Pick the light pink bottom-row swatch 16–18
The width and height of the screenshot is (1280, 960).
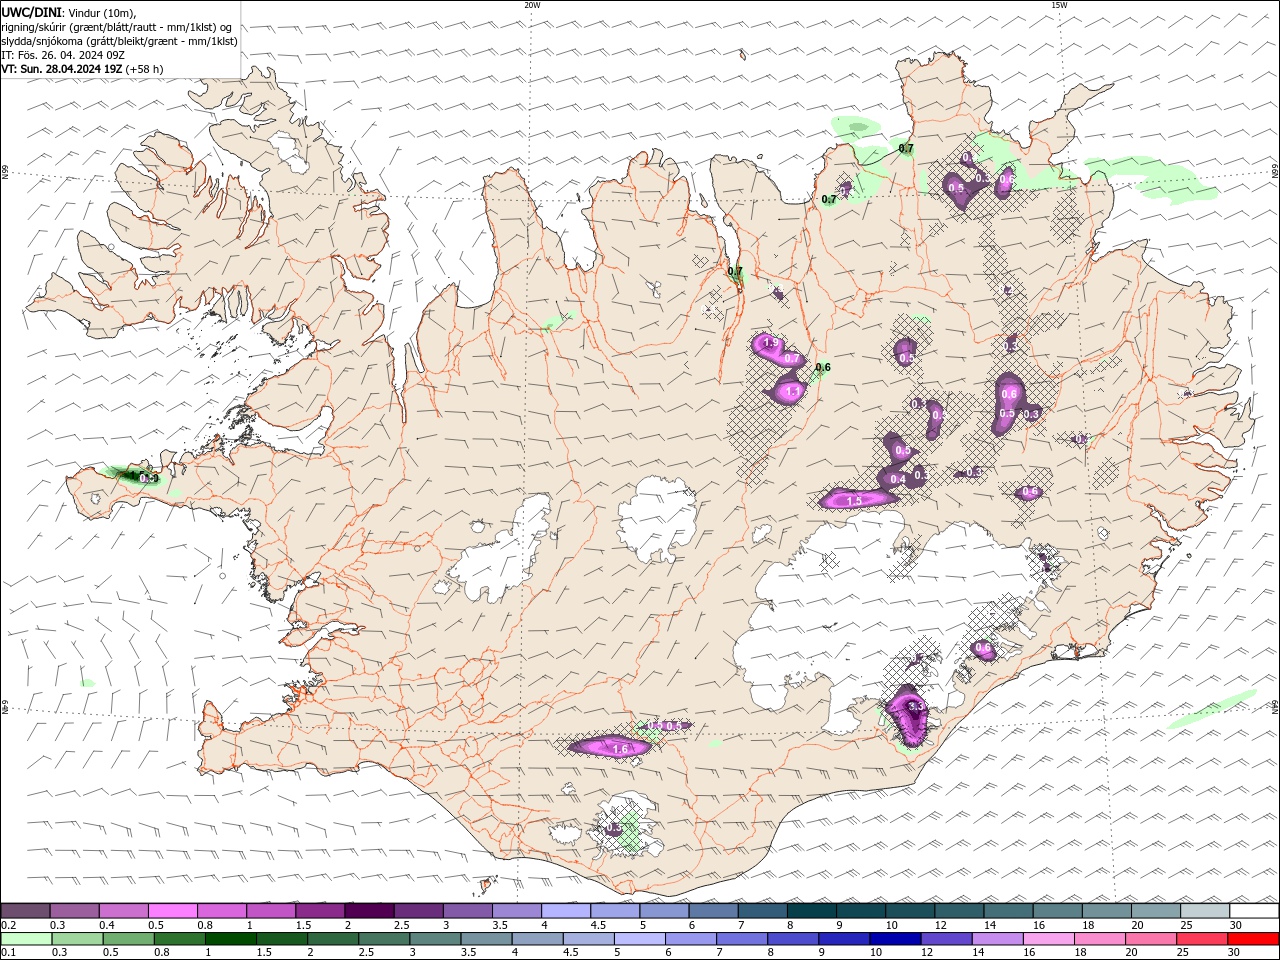[x=1048, y=939]
